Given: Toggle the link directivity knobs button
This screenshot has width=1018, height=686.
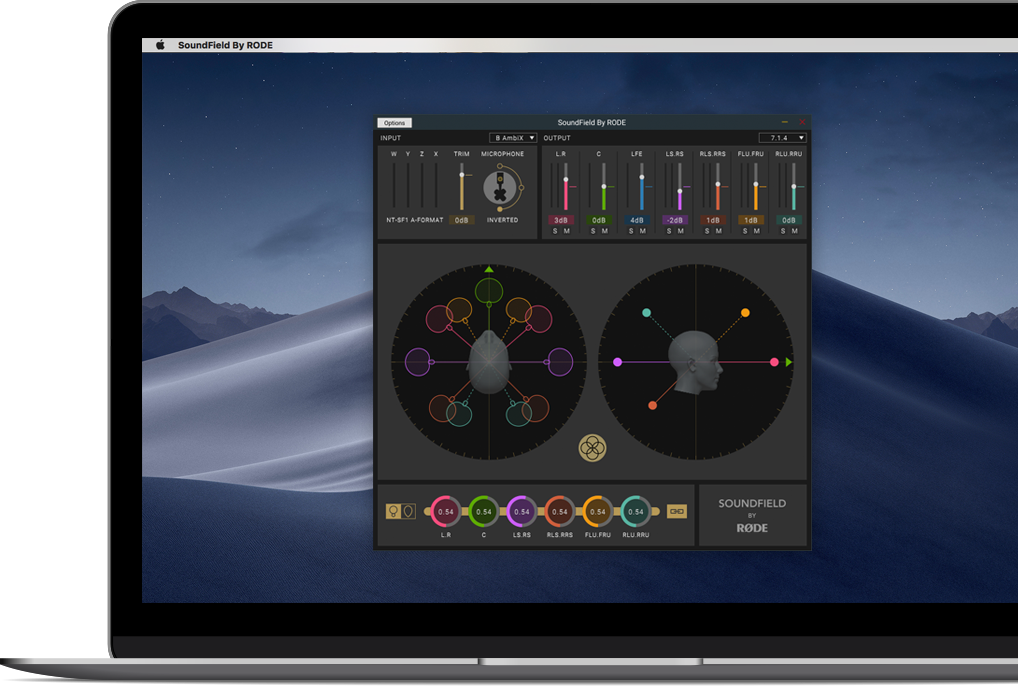Looking at the screenshot, I should click(x=677, y=511).
